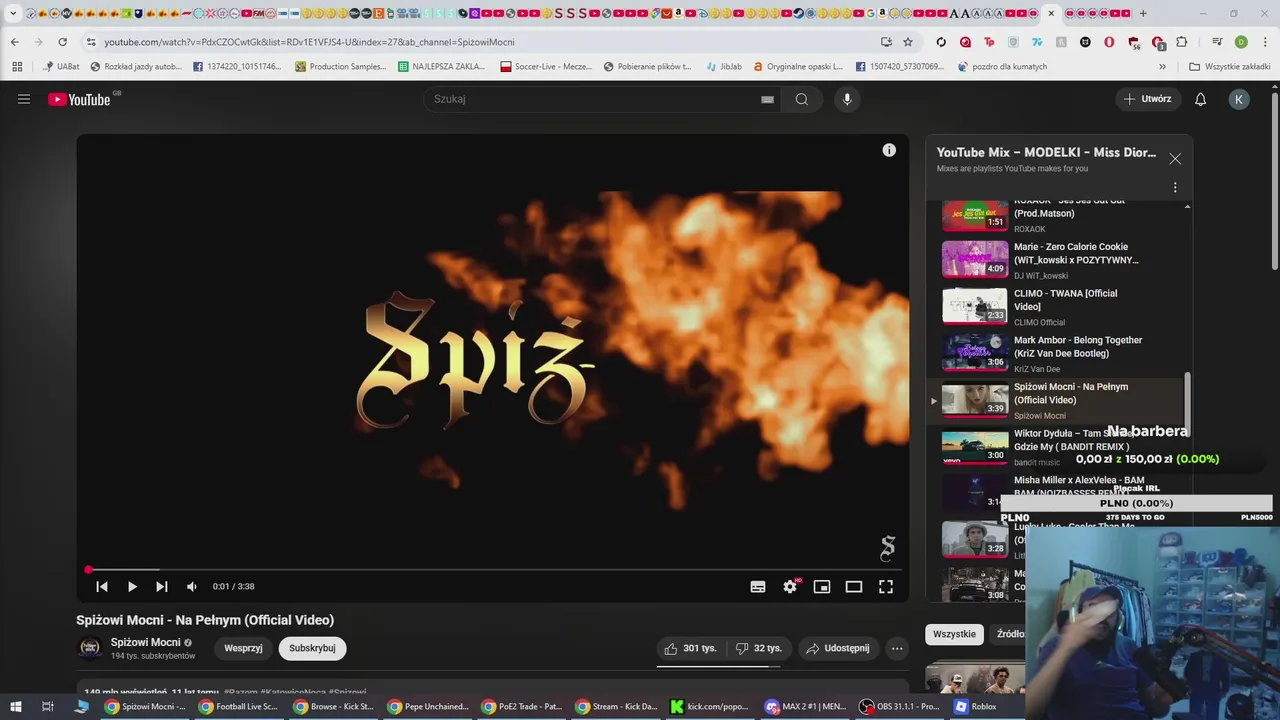Open more actions menu below the video

pos(897,648)
